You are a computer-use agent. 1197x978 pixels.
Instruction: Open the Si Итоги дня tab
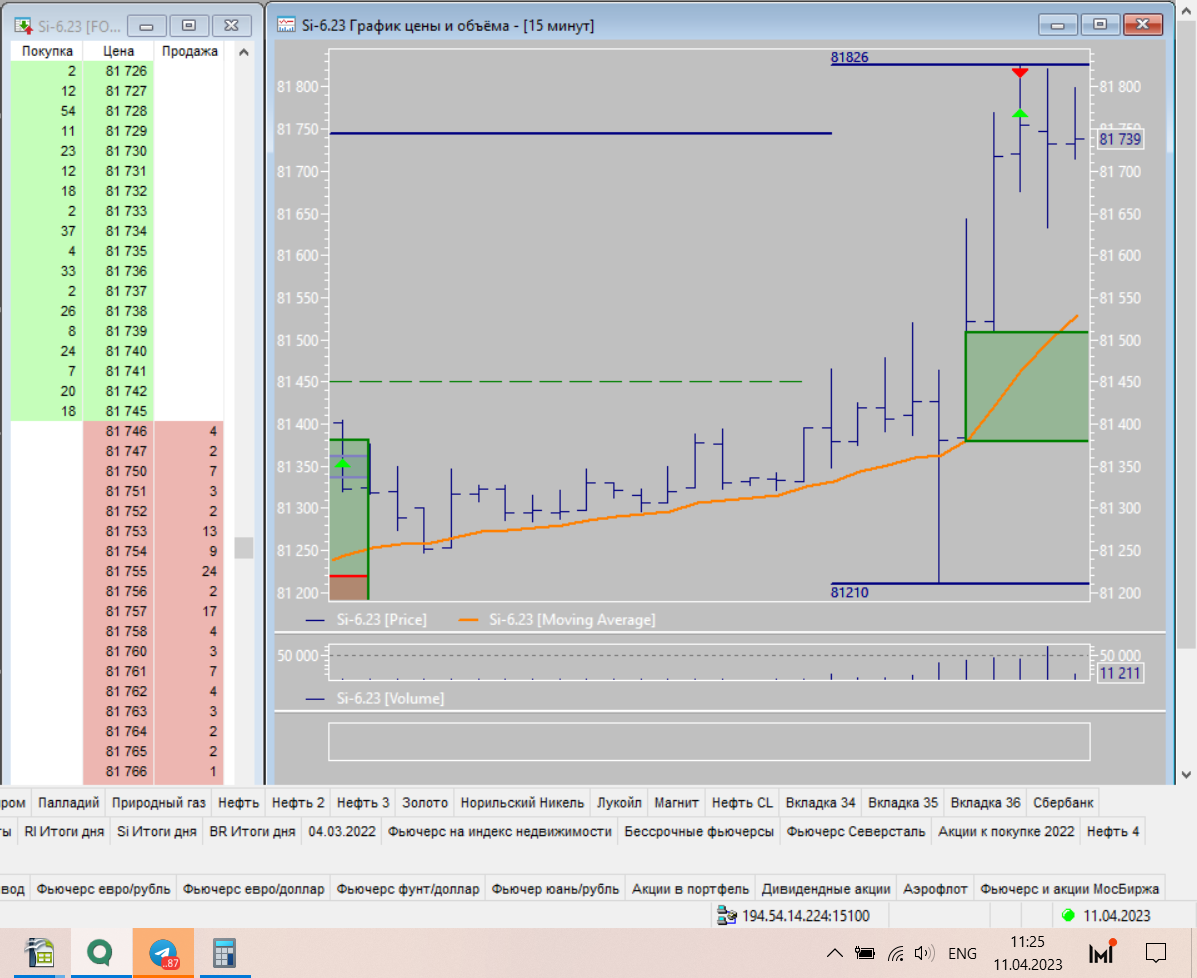(x=156, y=831)
